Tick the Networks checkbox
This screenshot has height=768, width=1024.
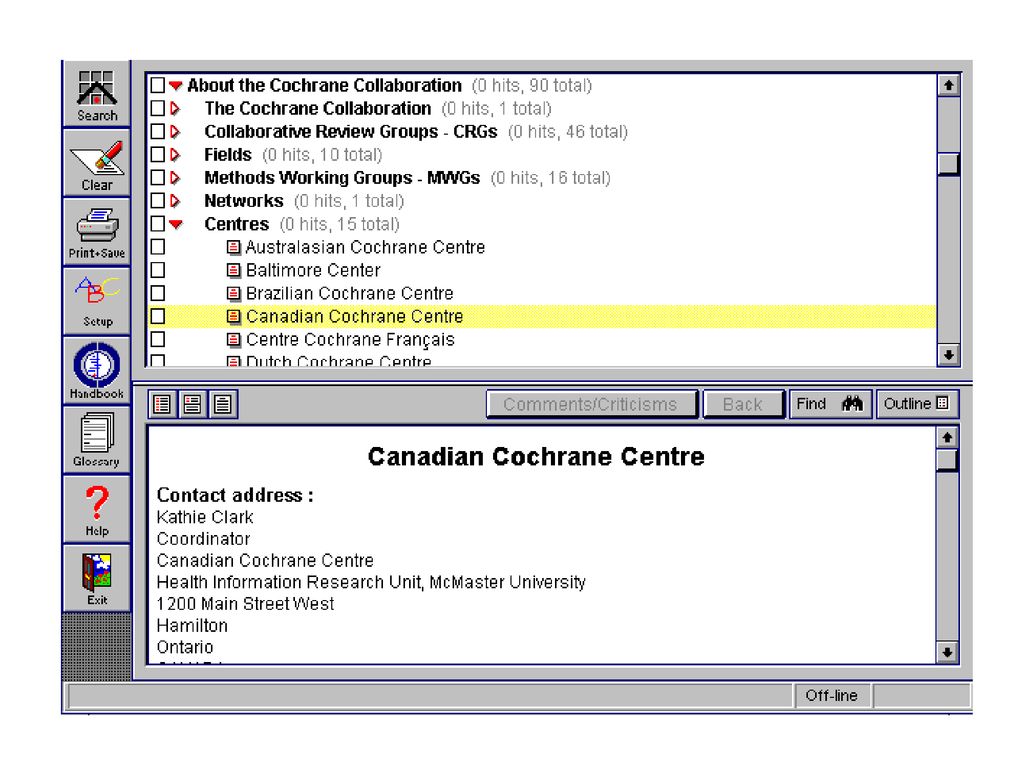click(157, 200)
